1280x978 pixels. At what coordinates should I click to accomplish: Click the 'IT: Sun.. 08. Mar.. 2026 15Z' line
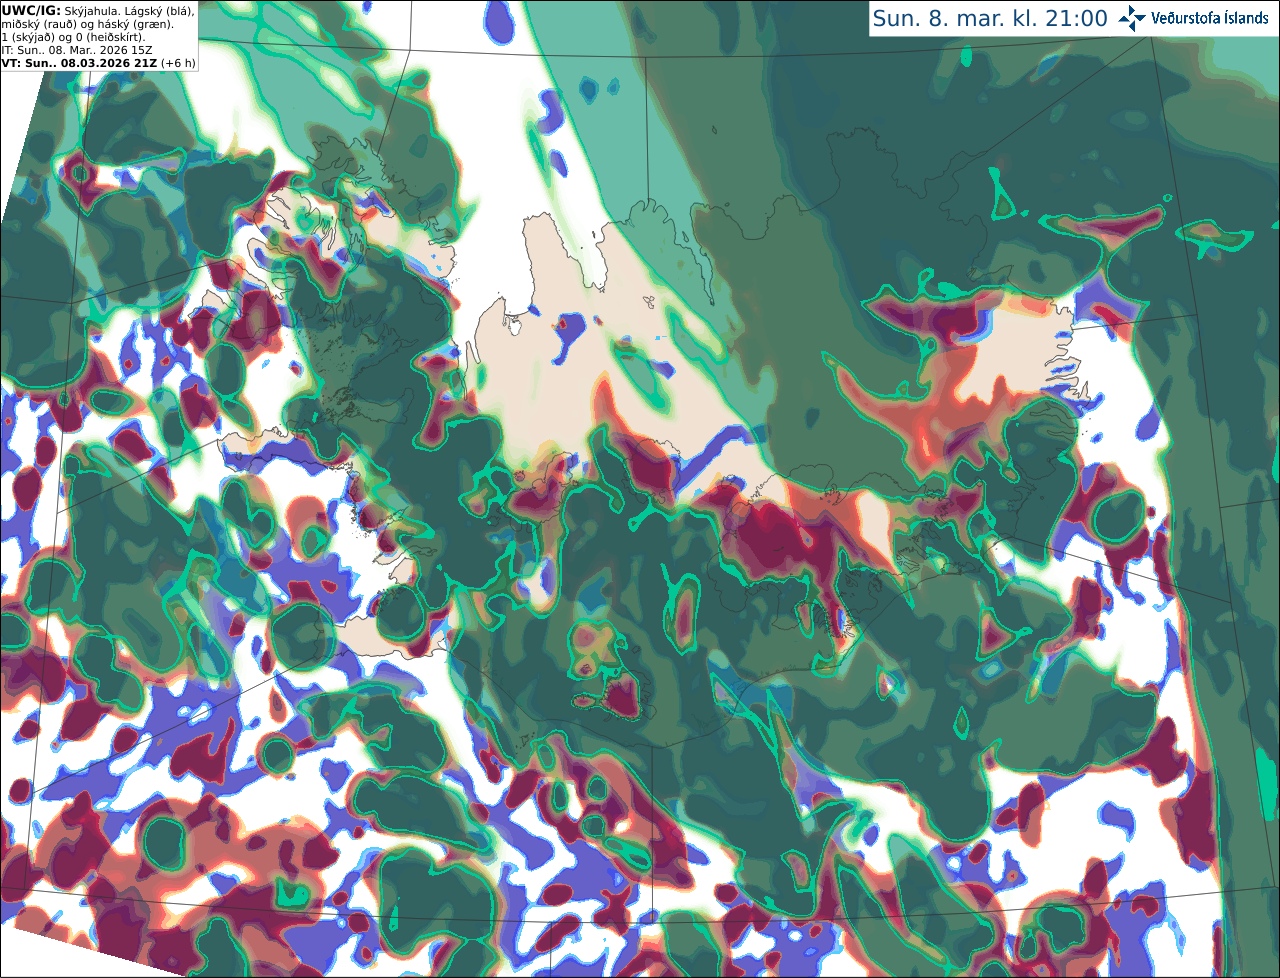77,50
